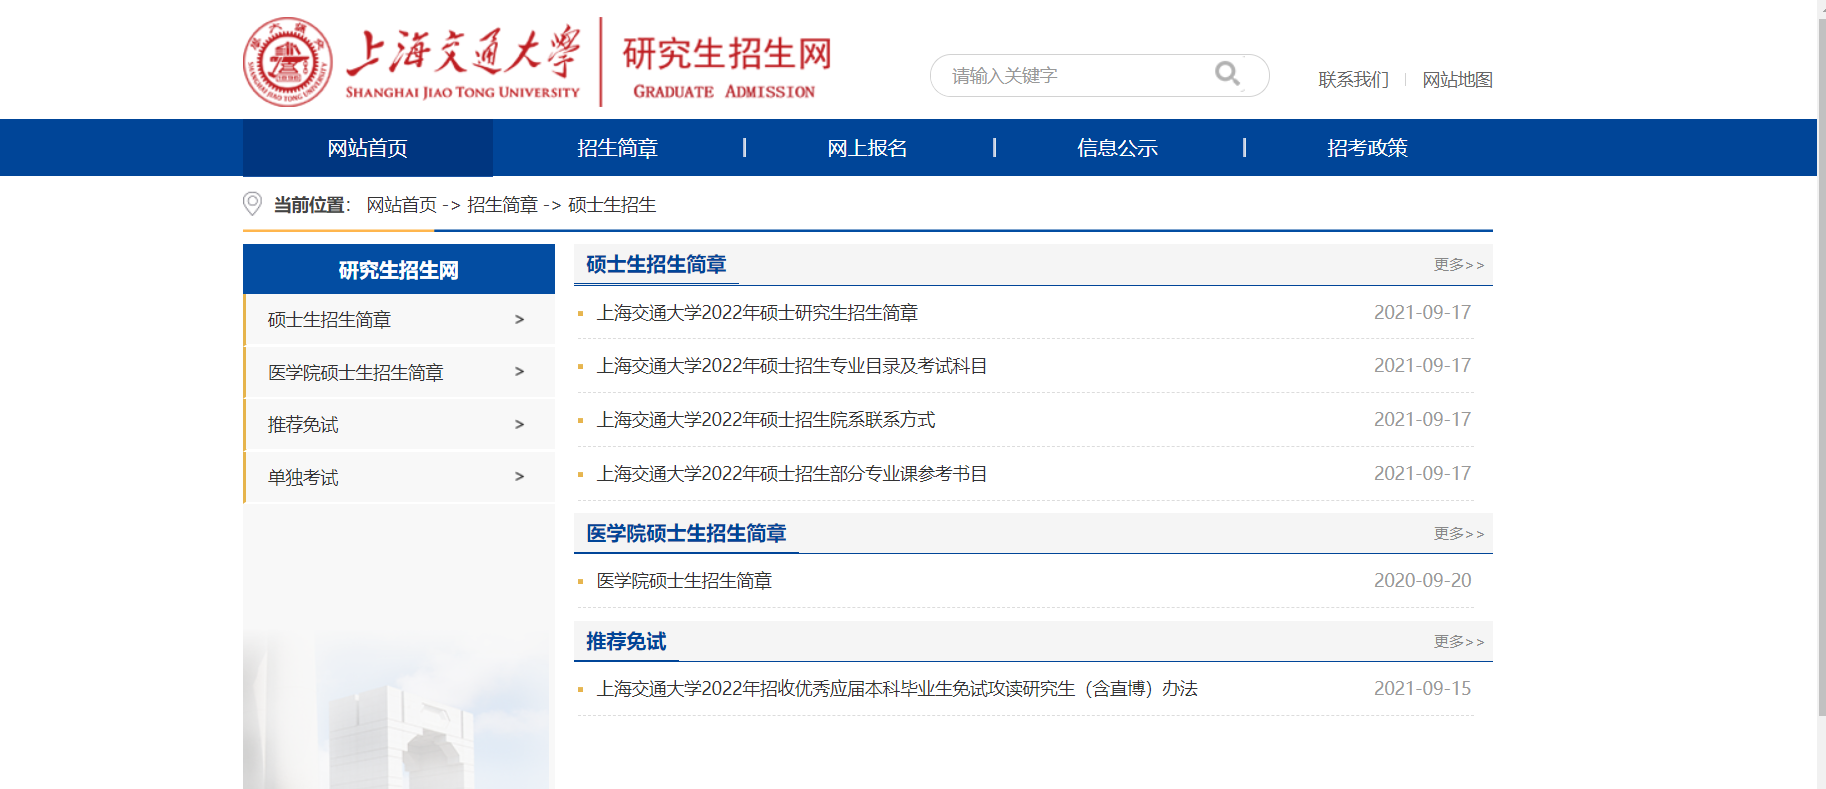Click 更多>> in 硕士生招生简章 section

[x=1459, y=265]
